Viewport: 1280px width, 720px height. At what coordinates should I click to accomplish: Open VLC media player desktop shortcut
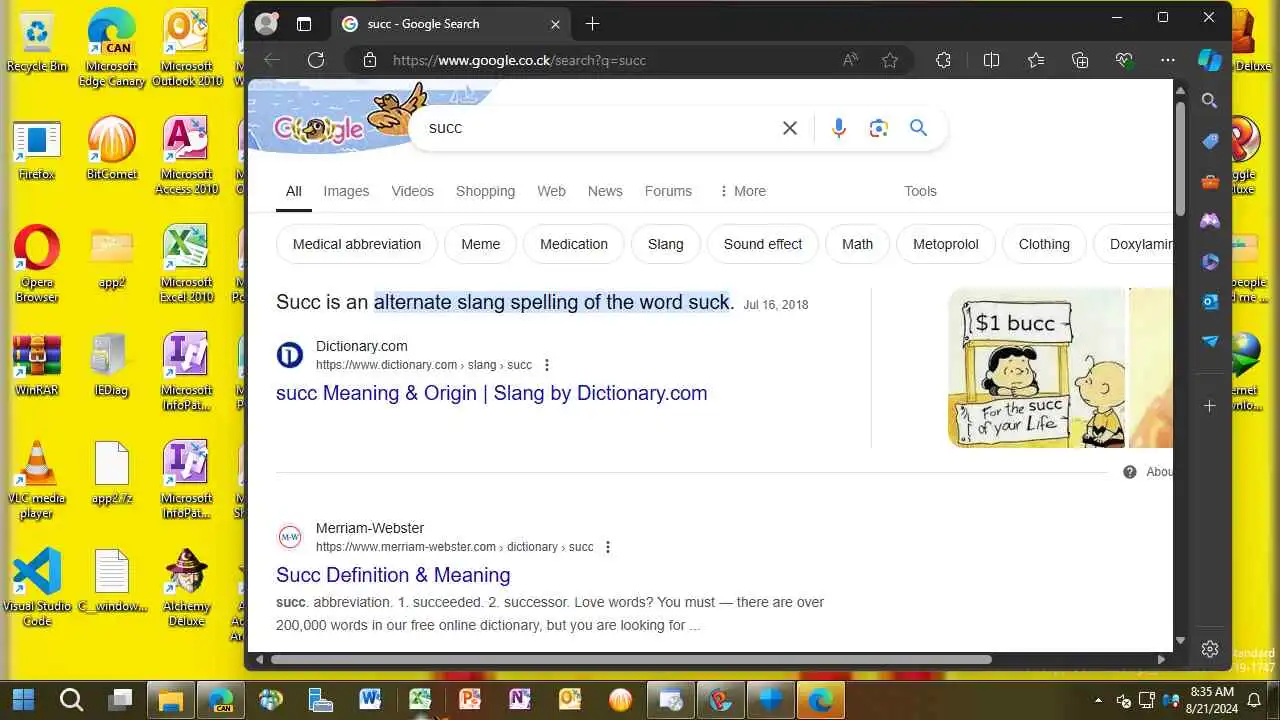[x=36, y=480]
